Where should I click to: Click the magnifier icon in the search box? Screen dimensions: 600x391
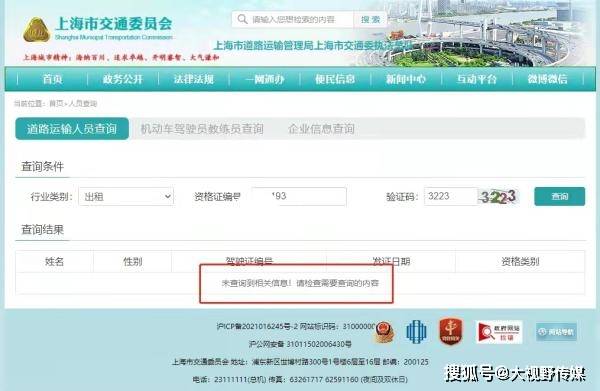(x=242, y=19)
